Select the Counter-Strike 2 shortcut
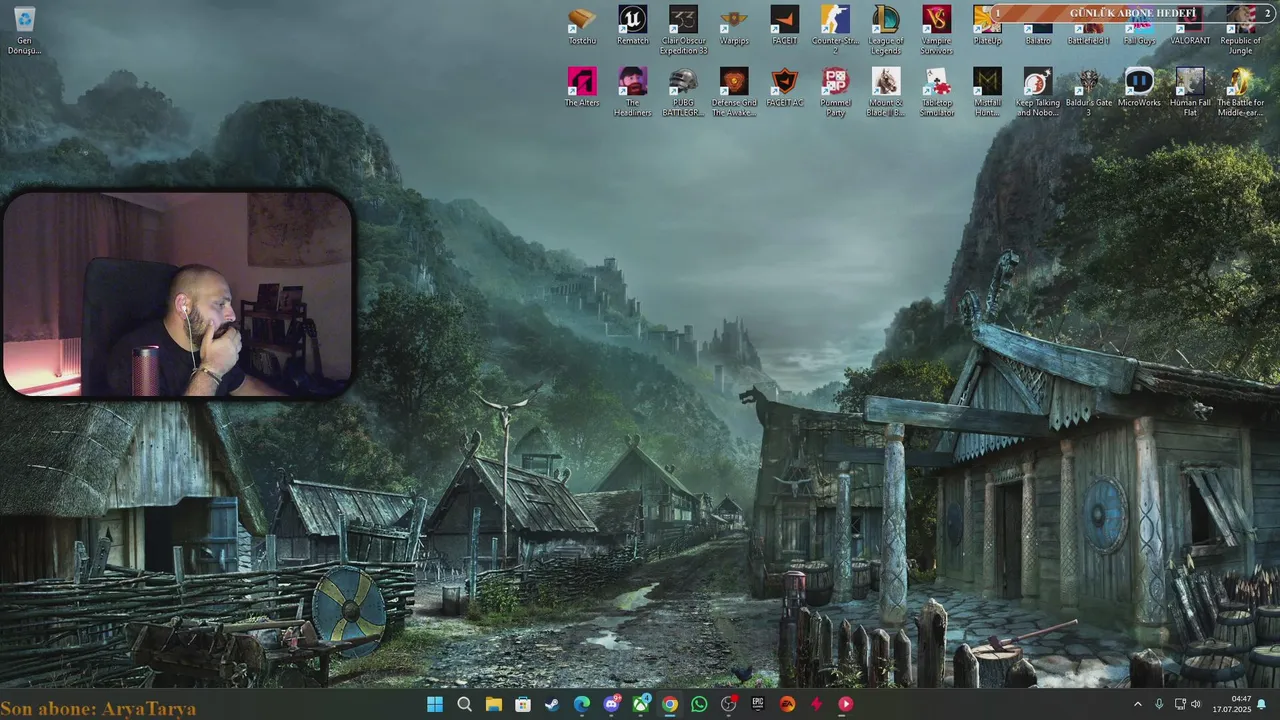The height and width of the screenshot is (720, 1280). (x=836, y=30)
